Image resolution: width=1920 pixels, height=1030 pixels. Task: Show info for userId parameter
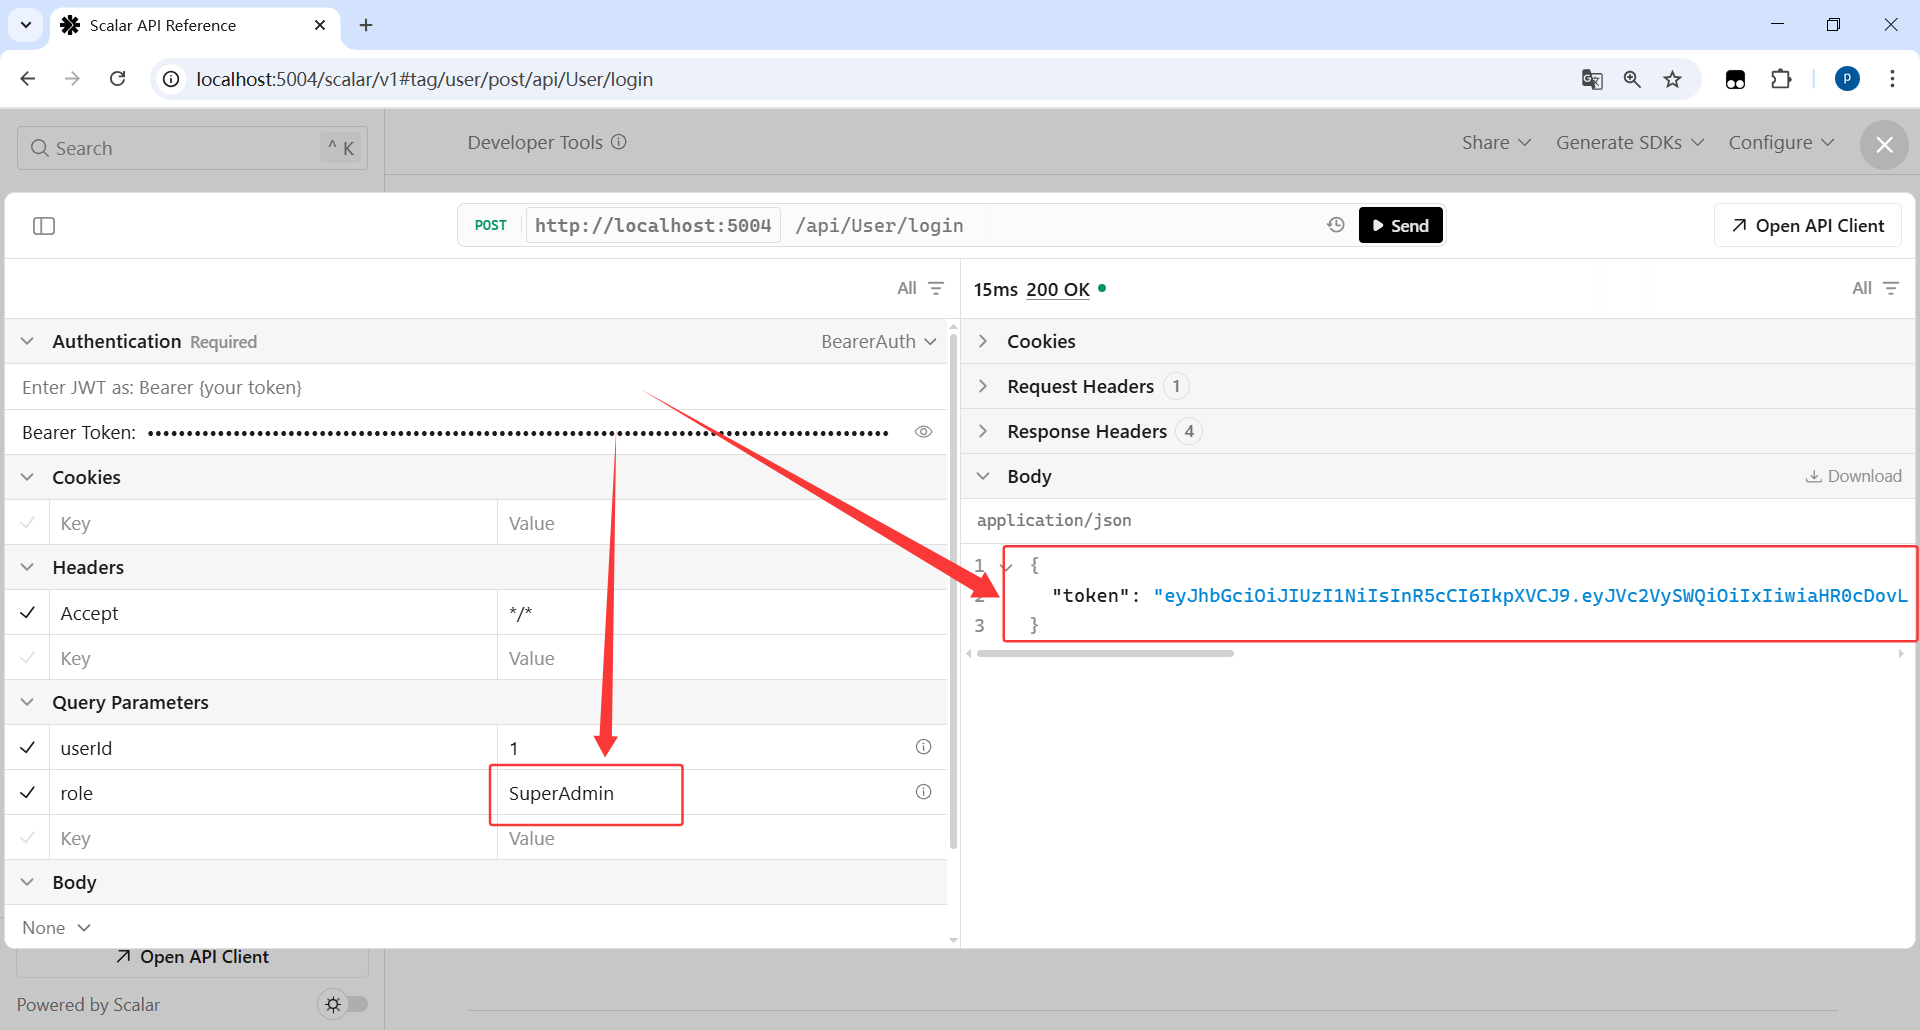click(x=923, y=747)
